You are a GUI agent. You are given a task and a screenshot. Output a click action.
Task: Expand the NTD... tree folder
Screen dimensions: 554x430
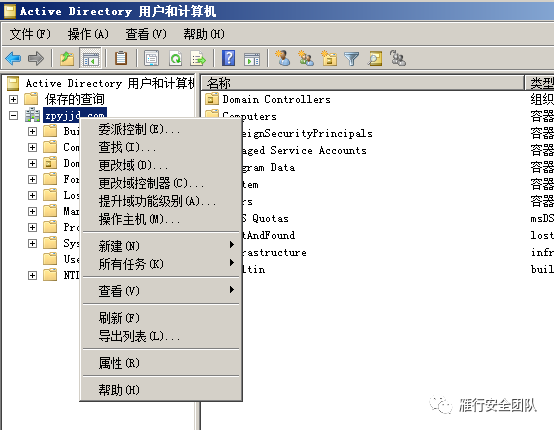pyautogui.click(x=32, y=275)
